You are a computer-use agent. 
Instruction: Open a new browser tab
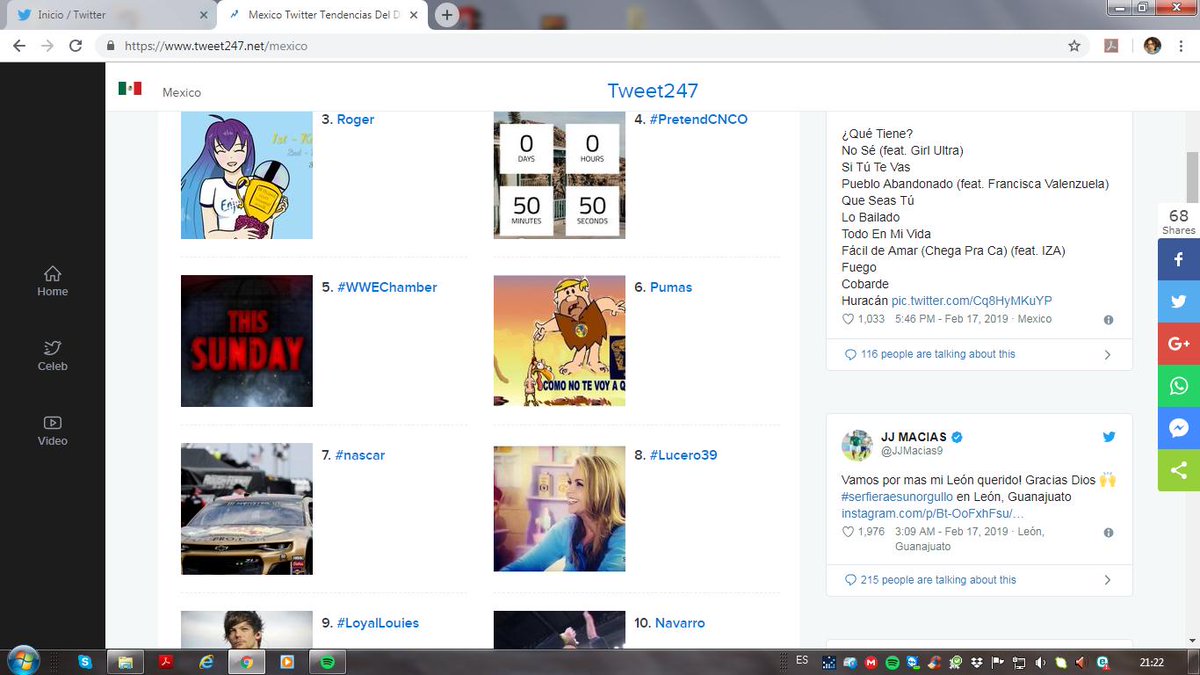click(447, 15)
